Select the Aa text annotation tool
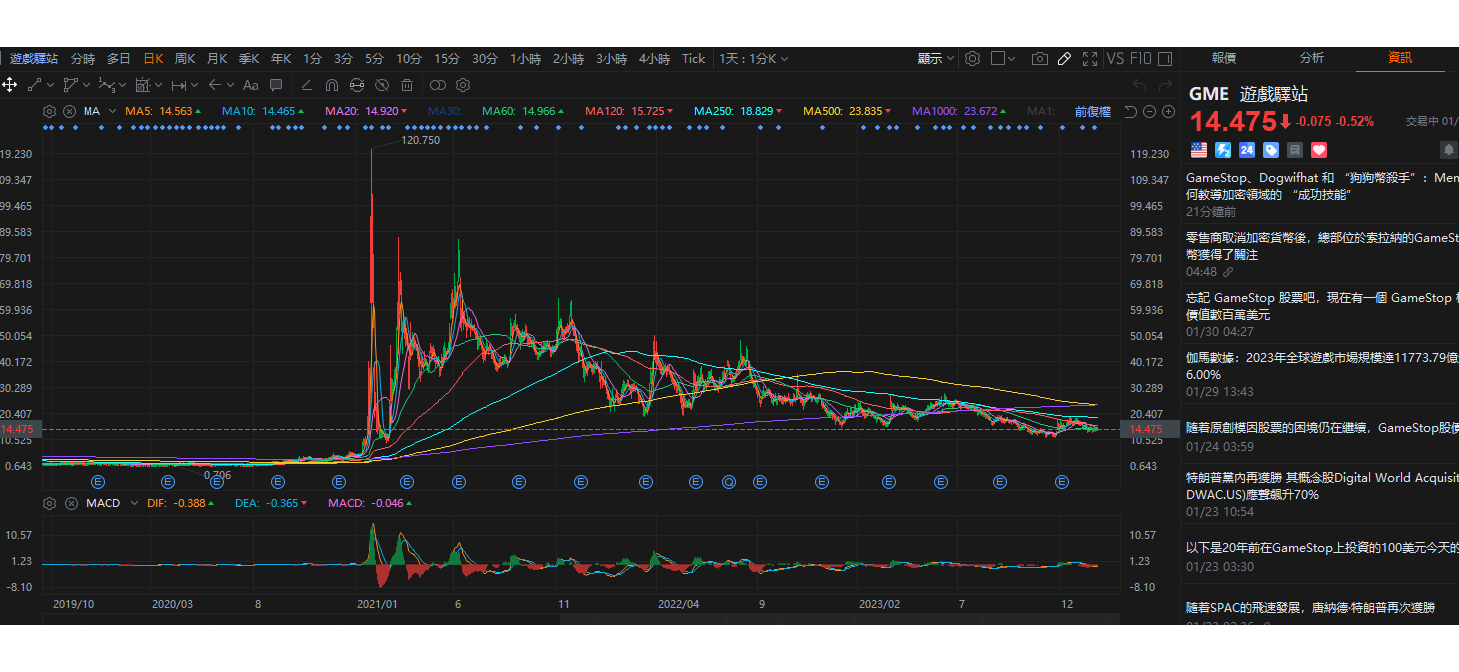Viewport: 1459px width, 672px height. tap(250, 85)
